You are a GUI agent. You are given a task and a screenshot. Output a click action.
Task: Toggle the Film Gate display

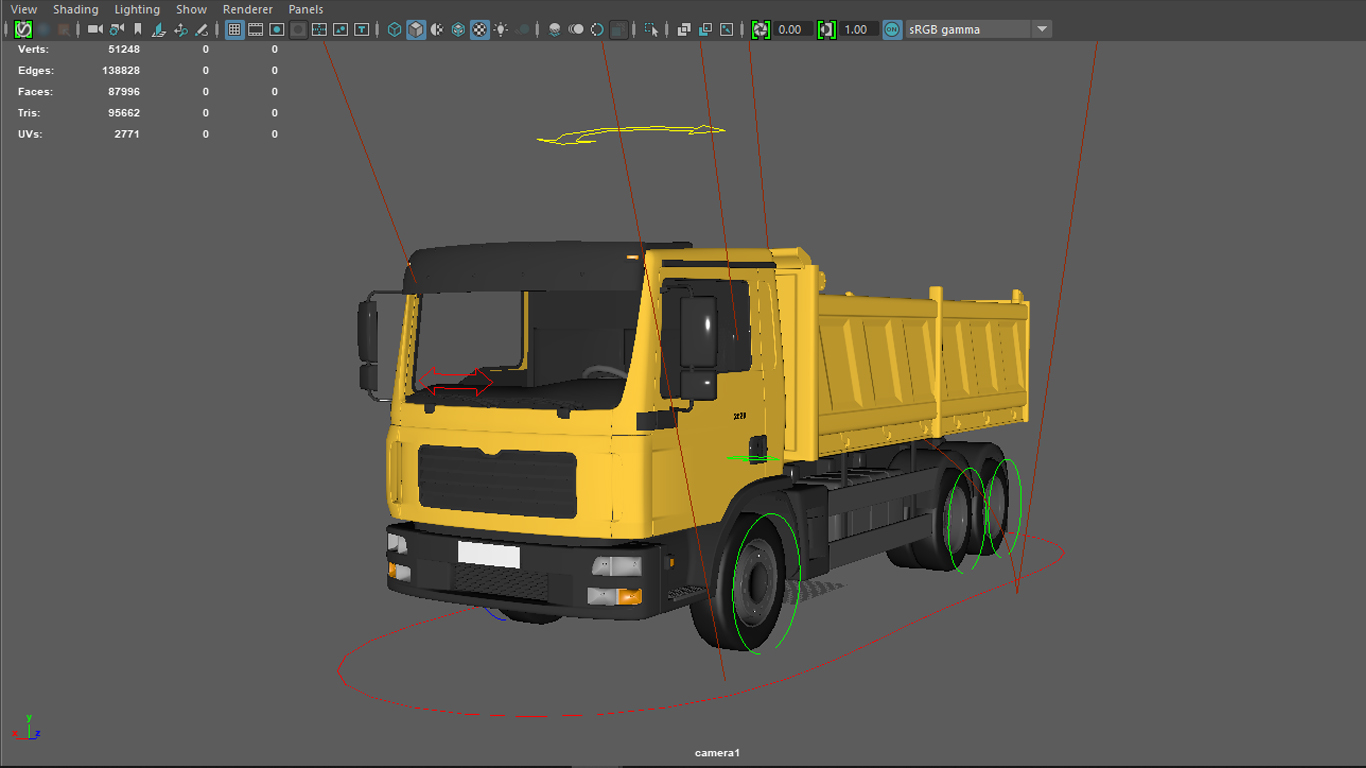tap(256, 29)
